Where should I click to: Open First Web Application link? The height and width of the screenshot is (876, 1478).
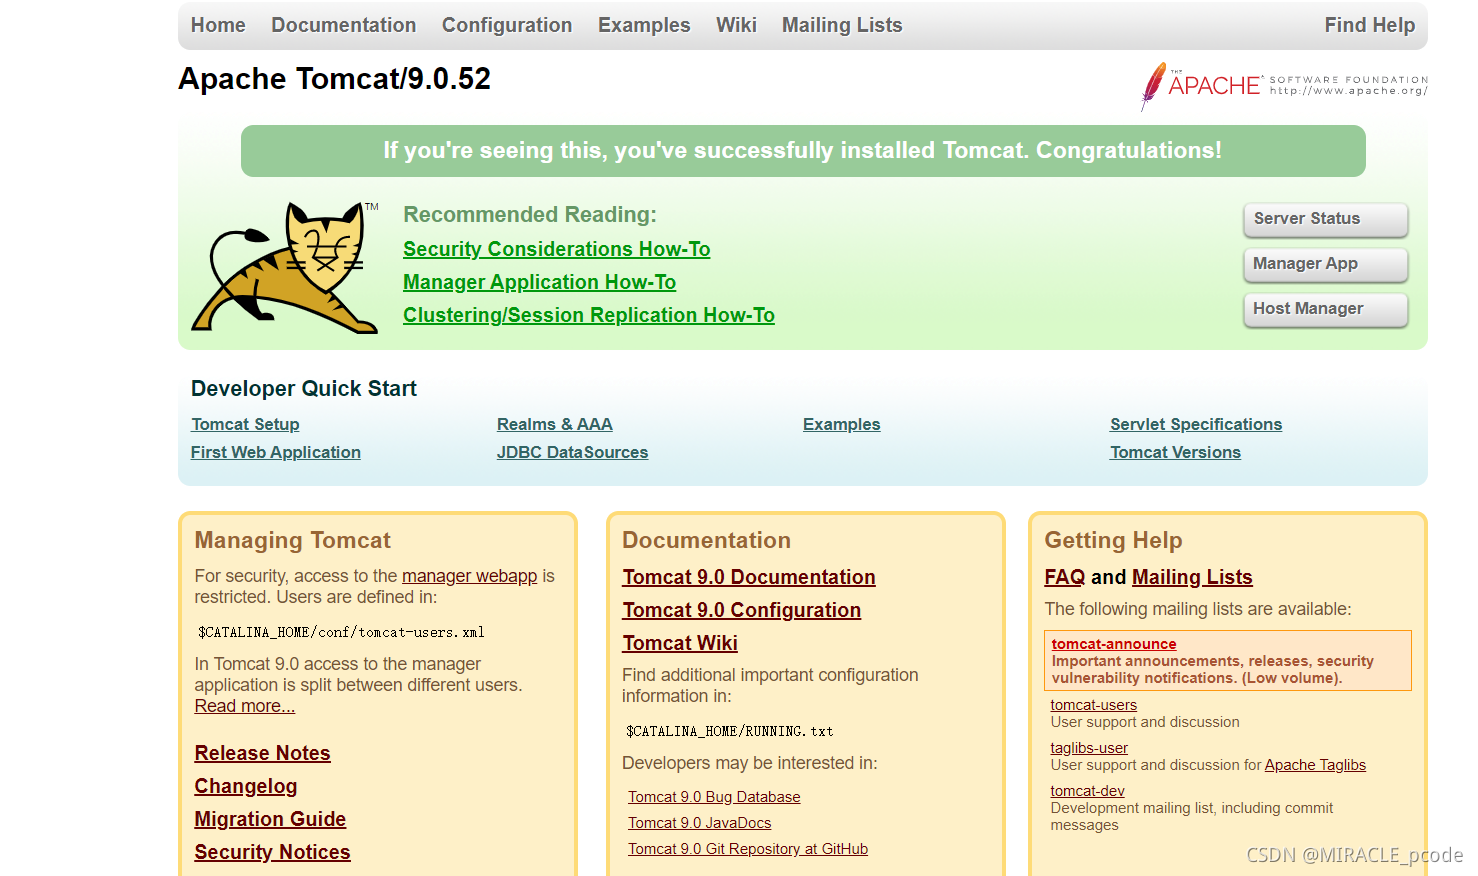pyautogui.click(x=275, y=452)
